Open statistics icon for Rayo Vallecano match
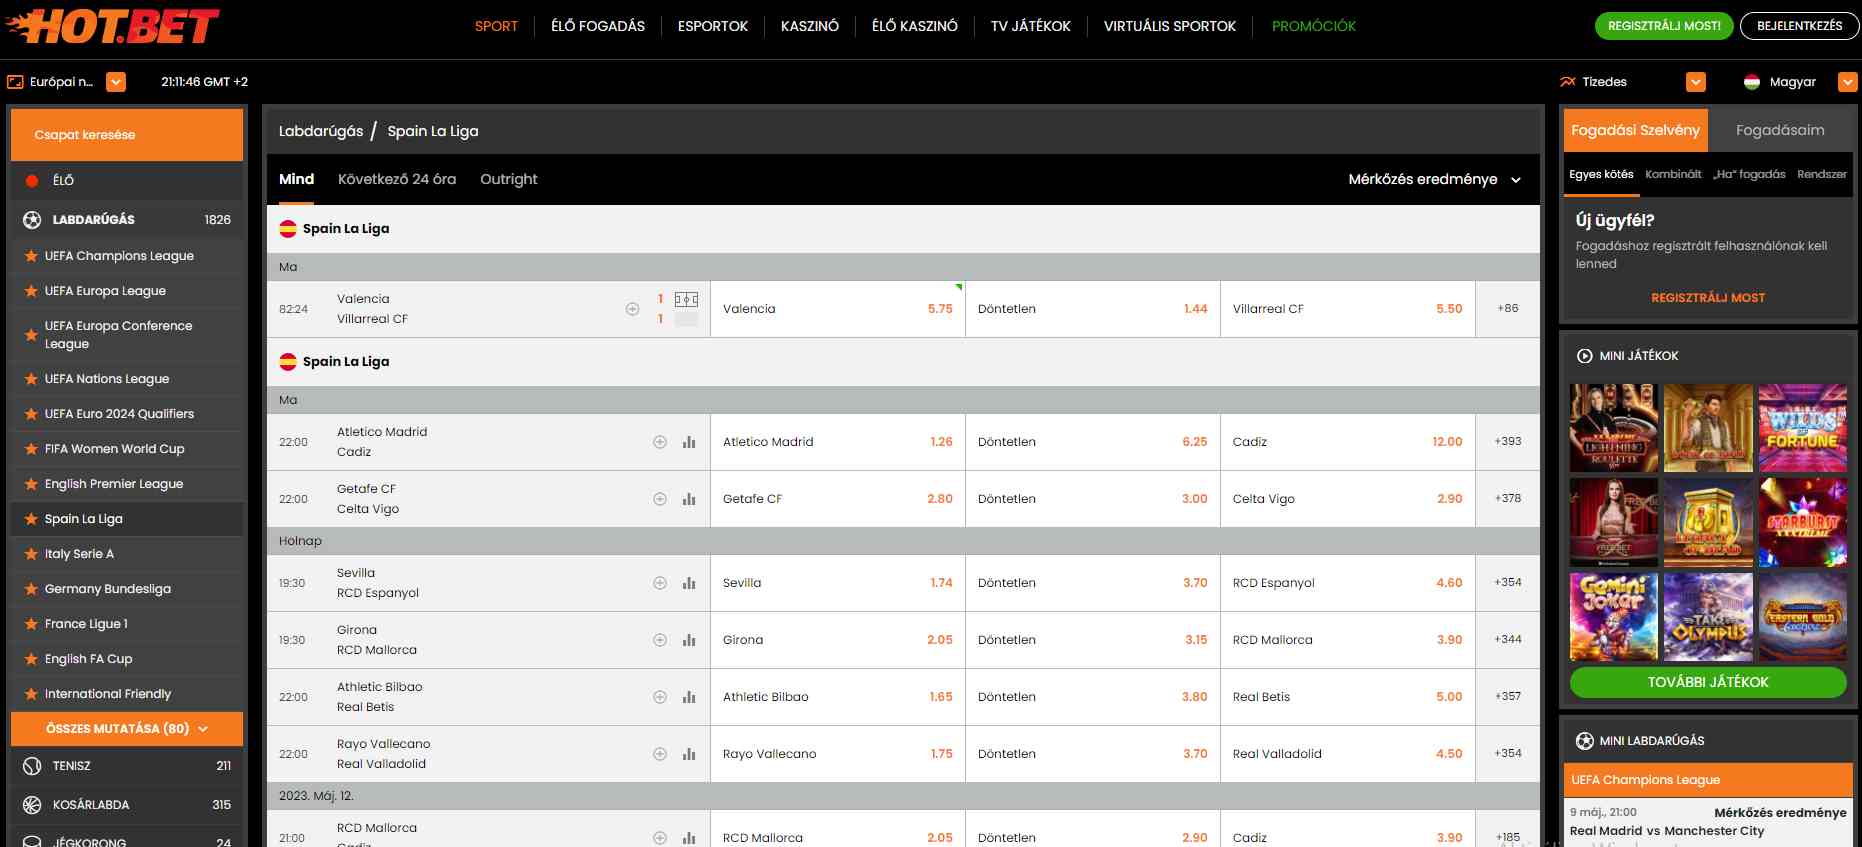This screenshot has height=847, width=1862. [x=689, y=754]
